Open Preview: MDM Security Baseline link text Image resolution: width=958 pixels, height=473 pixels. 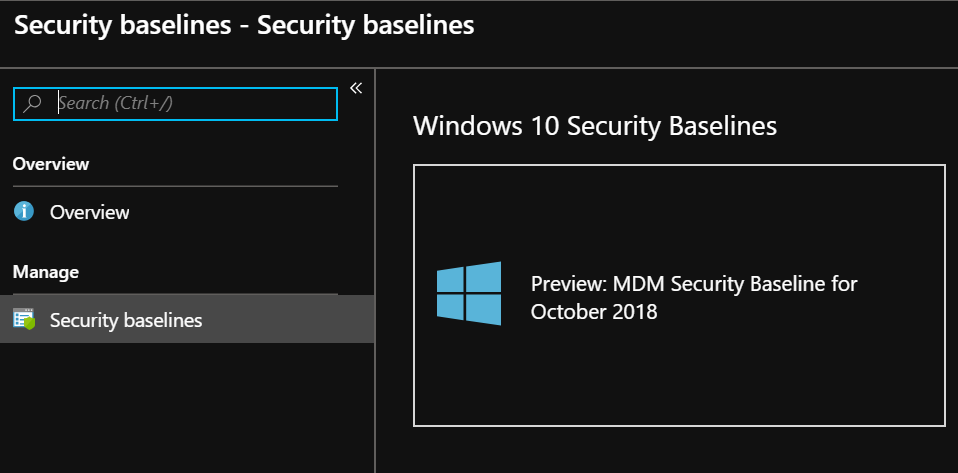point(693,284)
